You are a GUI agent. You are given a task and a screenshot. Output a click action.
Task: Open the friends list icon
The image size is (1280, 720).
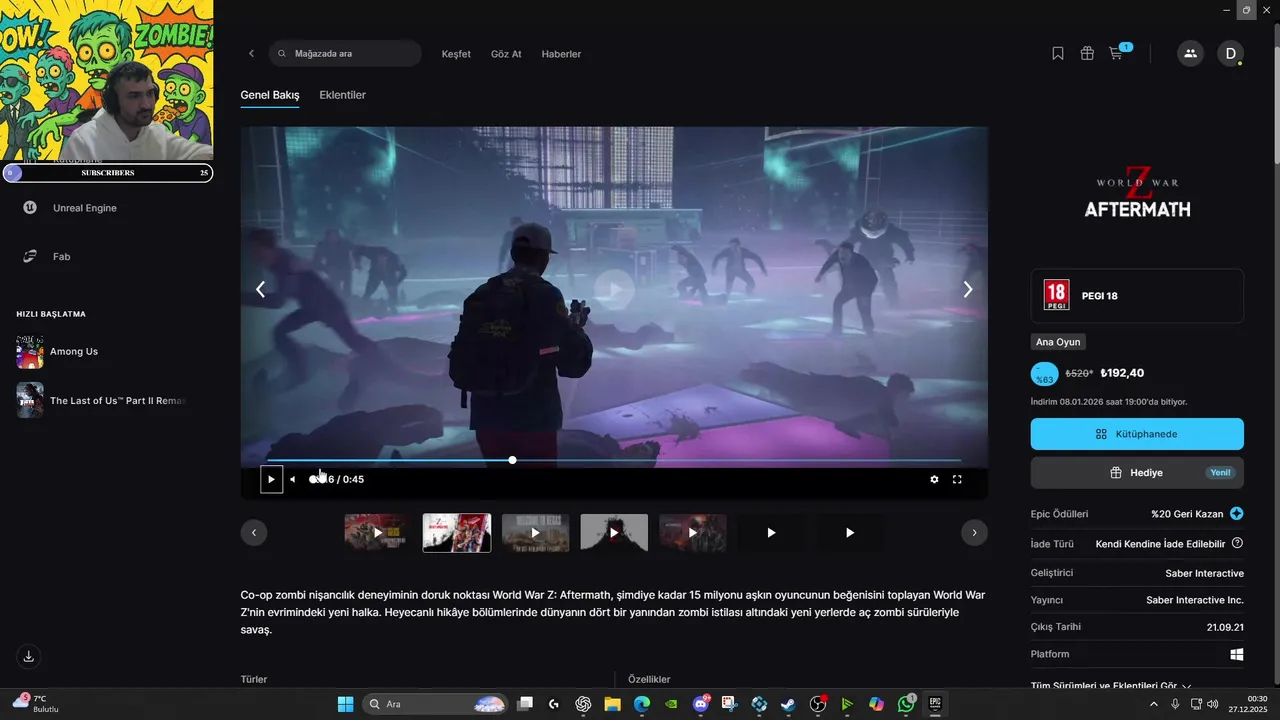[x=1190, y=54]
